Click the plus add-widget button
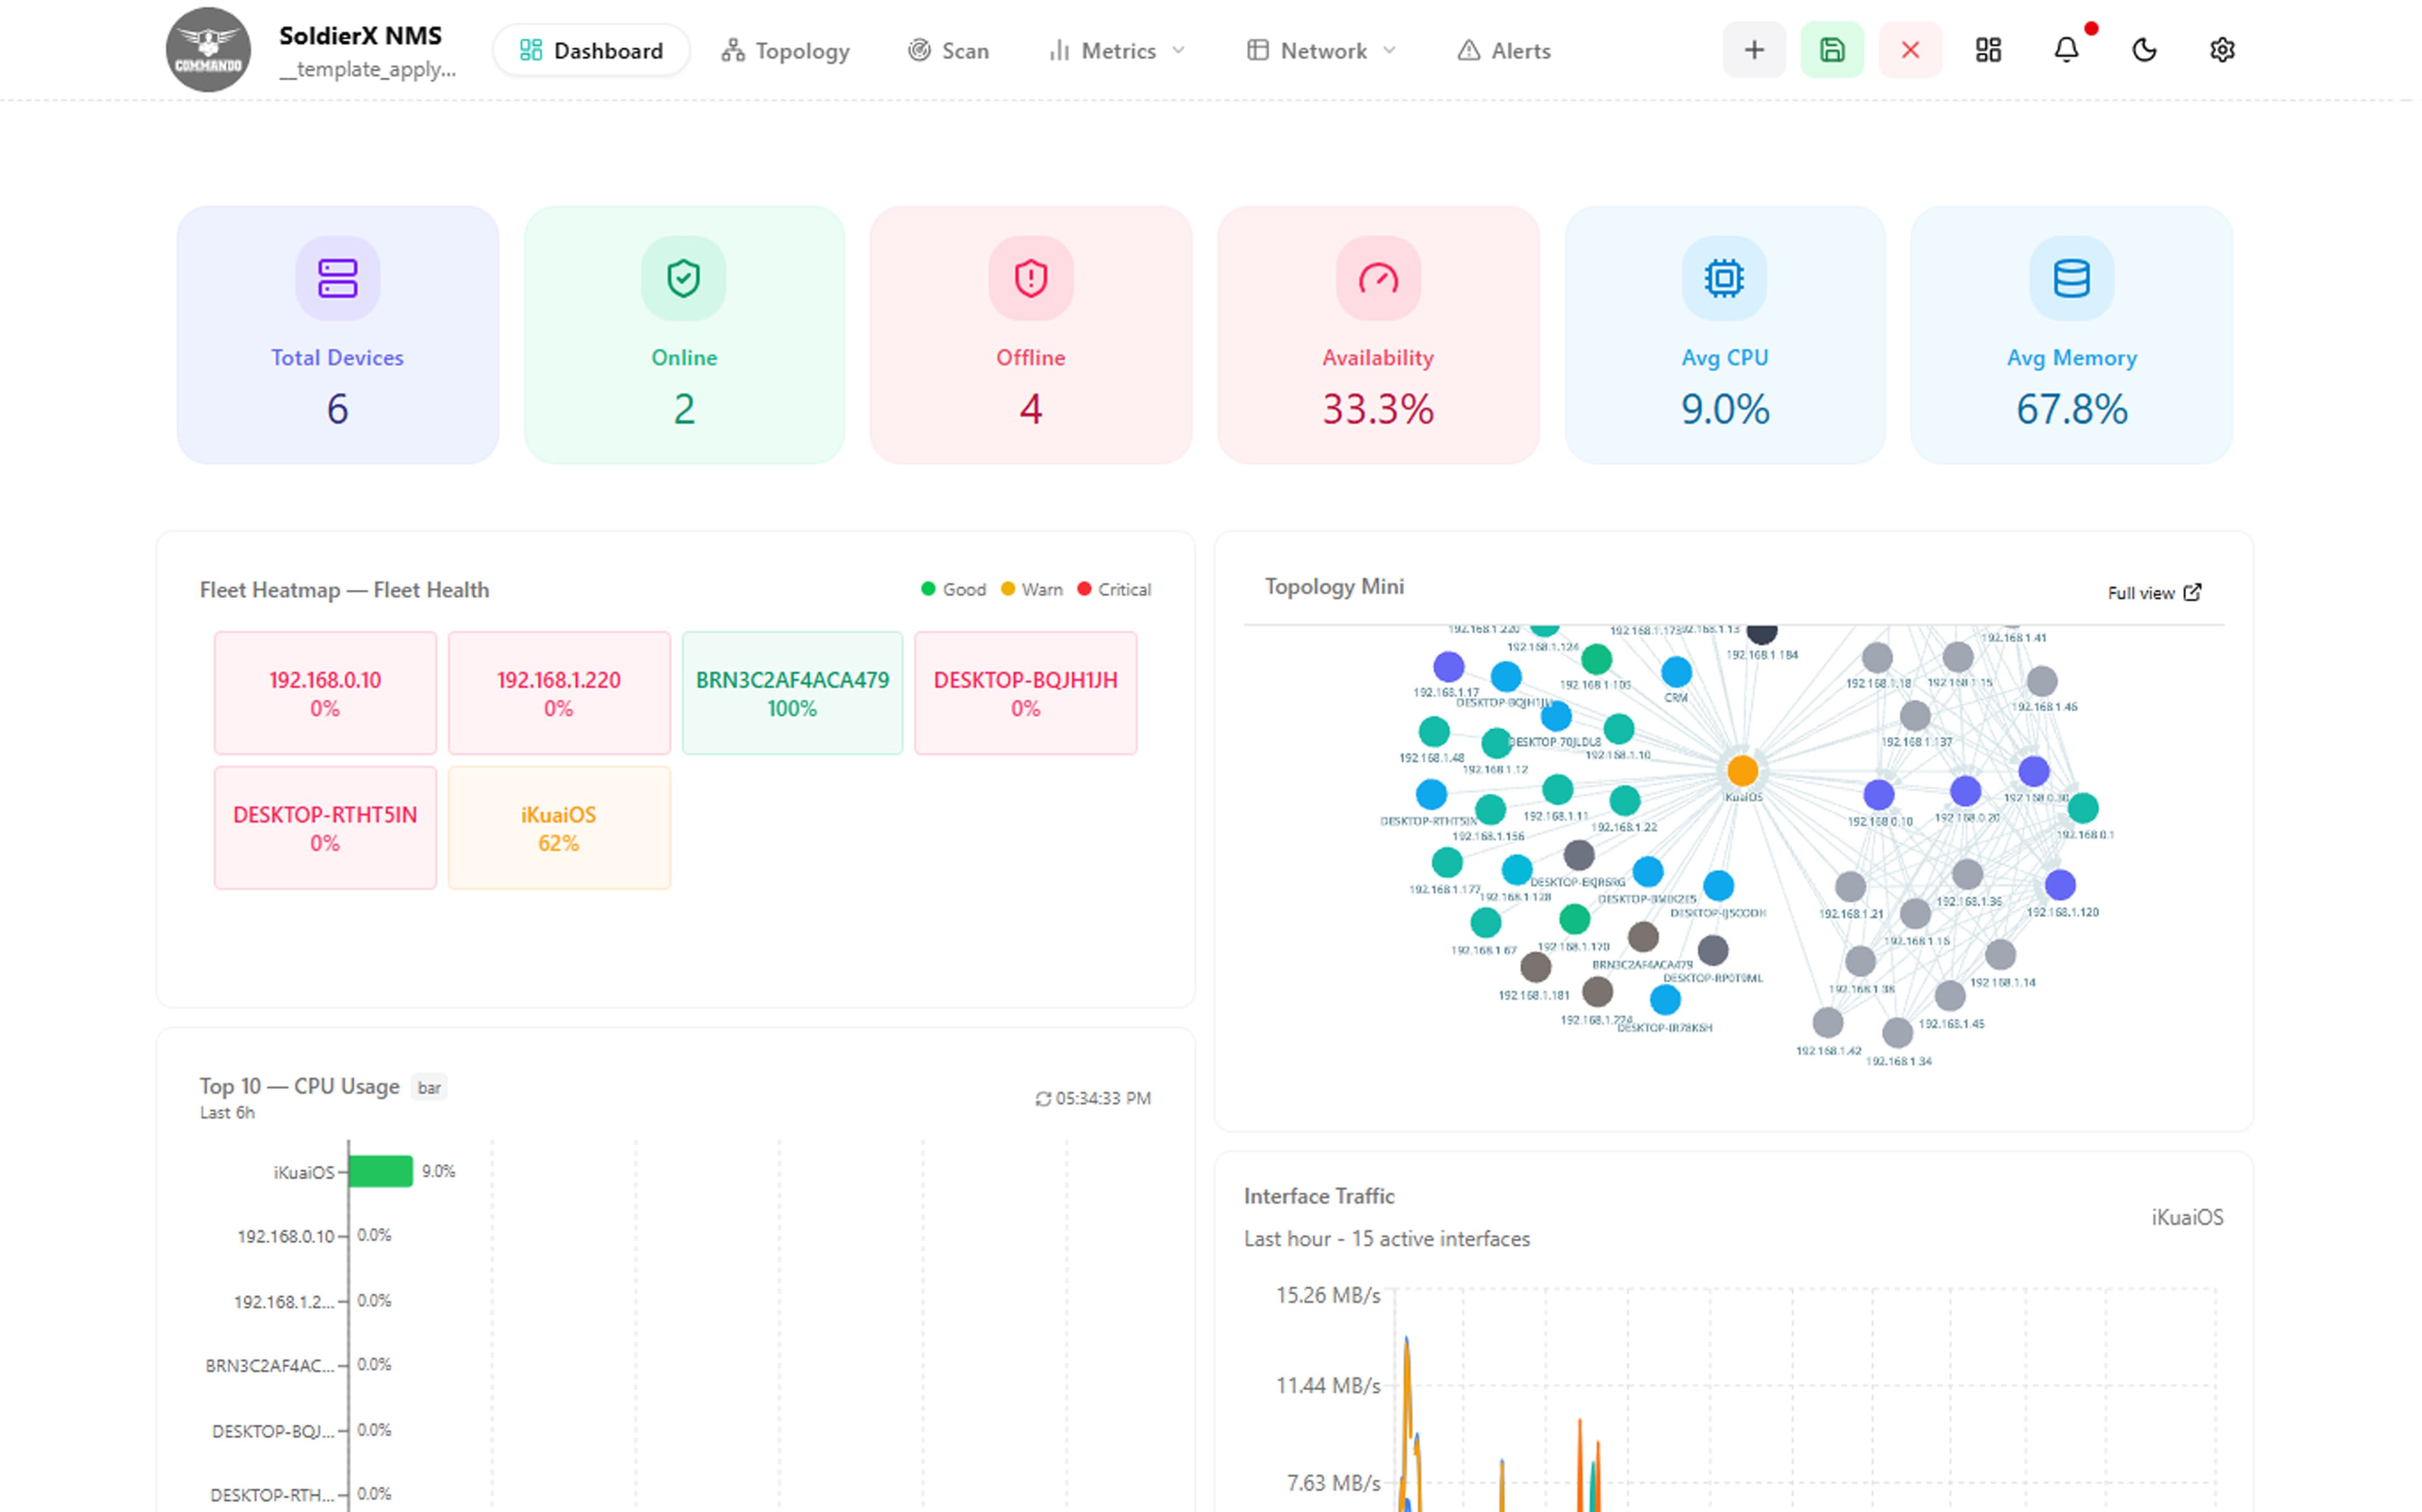 click(1754, 50)
